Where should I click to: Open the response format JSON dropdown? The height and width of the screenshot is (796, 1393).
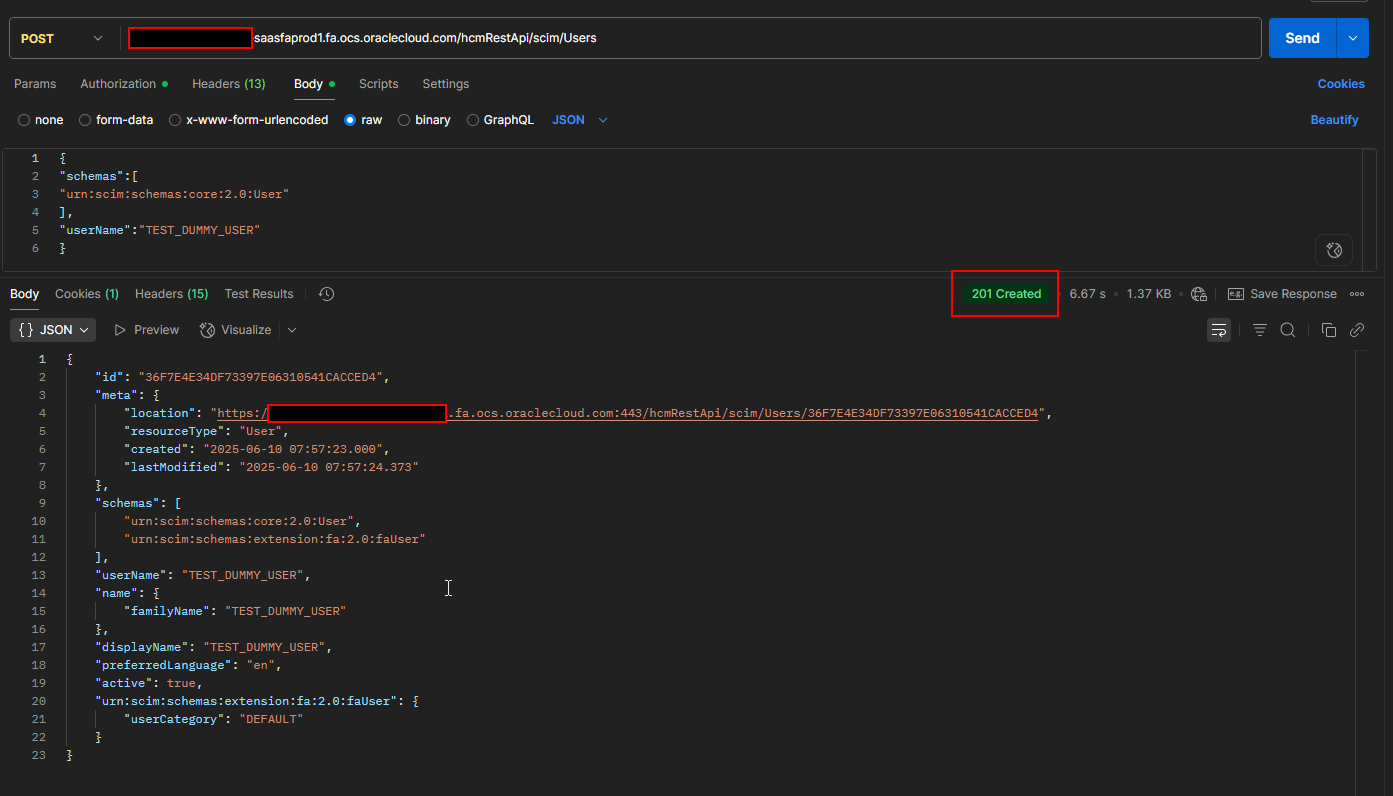coord(53,330)
